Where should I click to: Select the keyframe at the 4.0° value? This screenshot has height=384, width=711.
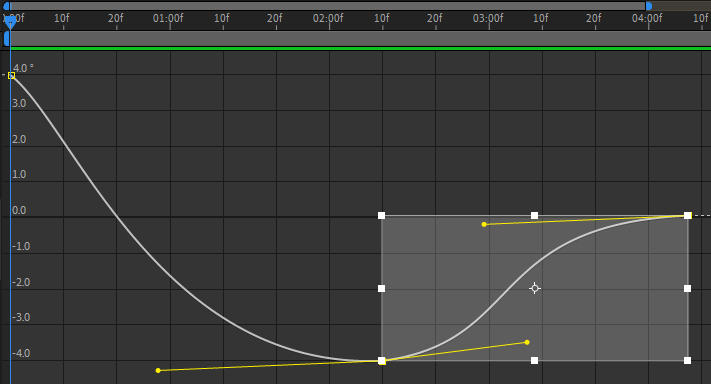tap(12, 76)
